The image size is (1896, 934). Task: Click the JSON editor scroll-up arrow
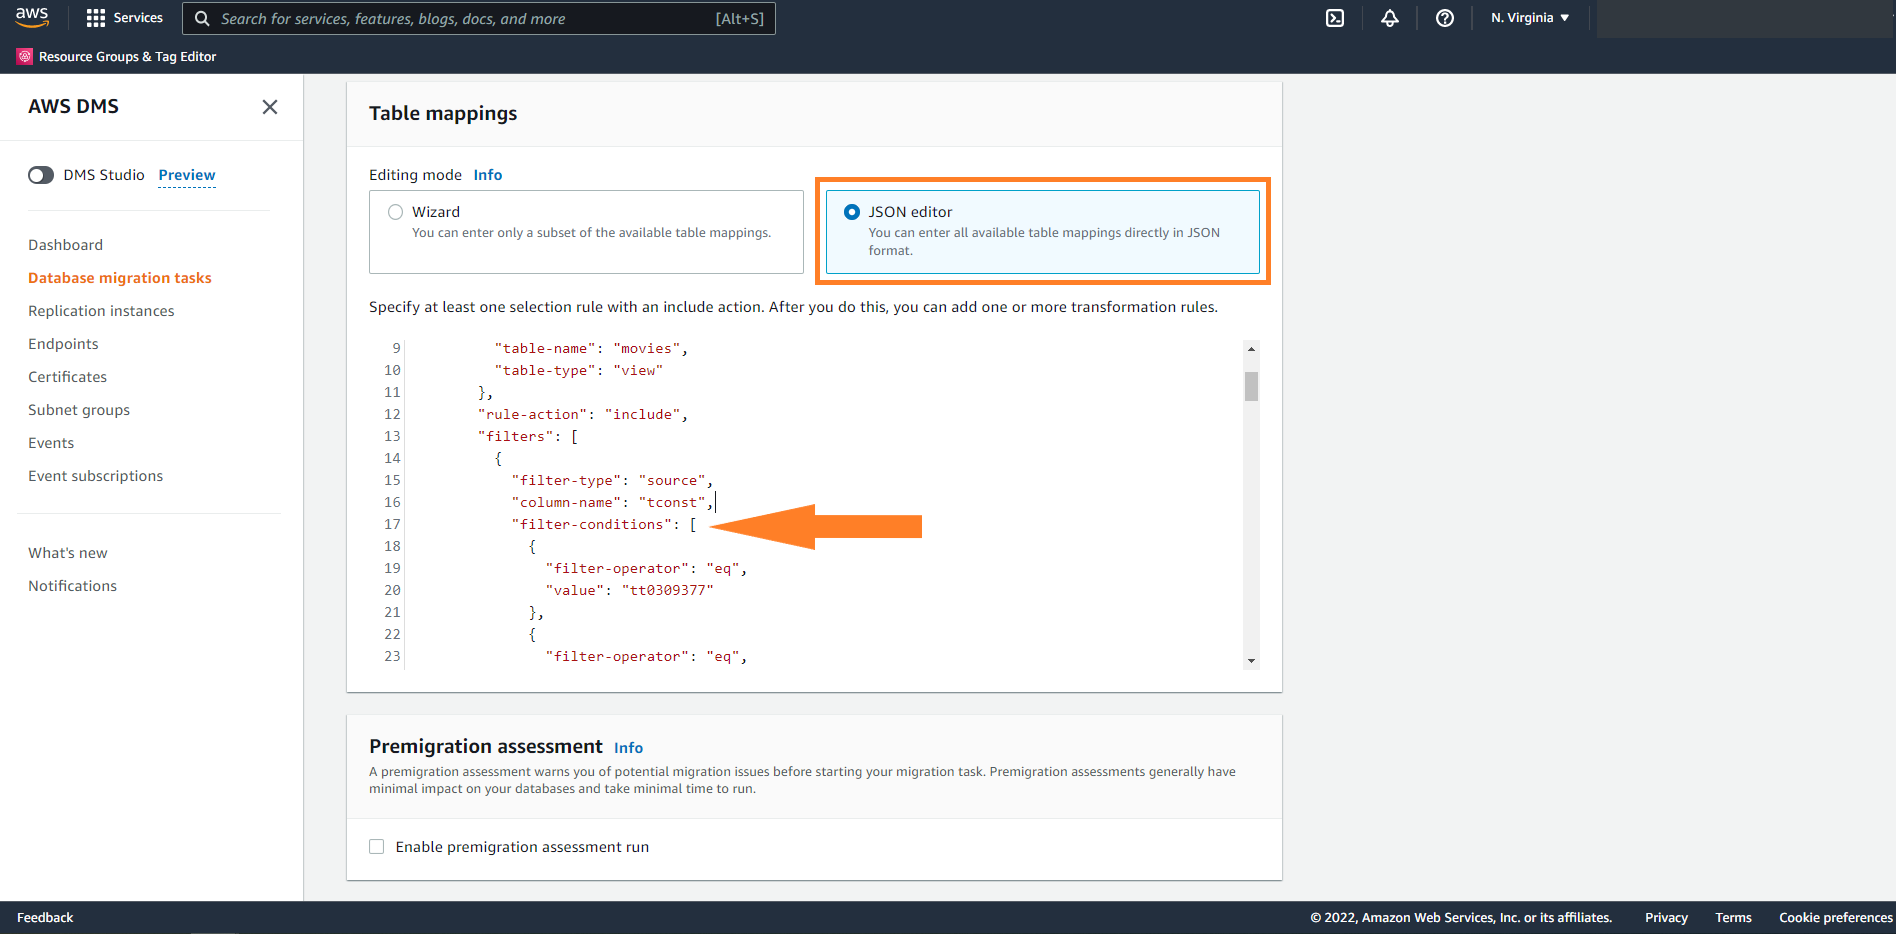(x=1251, y=349)
